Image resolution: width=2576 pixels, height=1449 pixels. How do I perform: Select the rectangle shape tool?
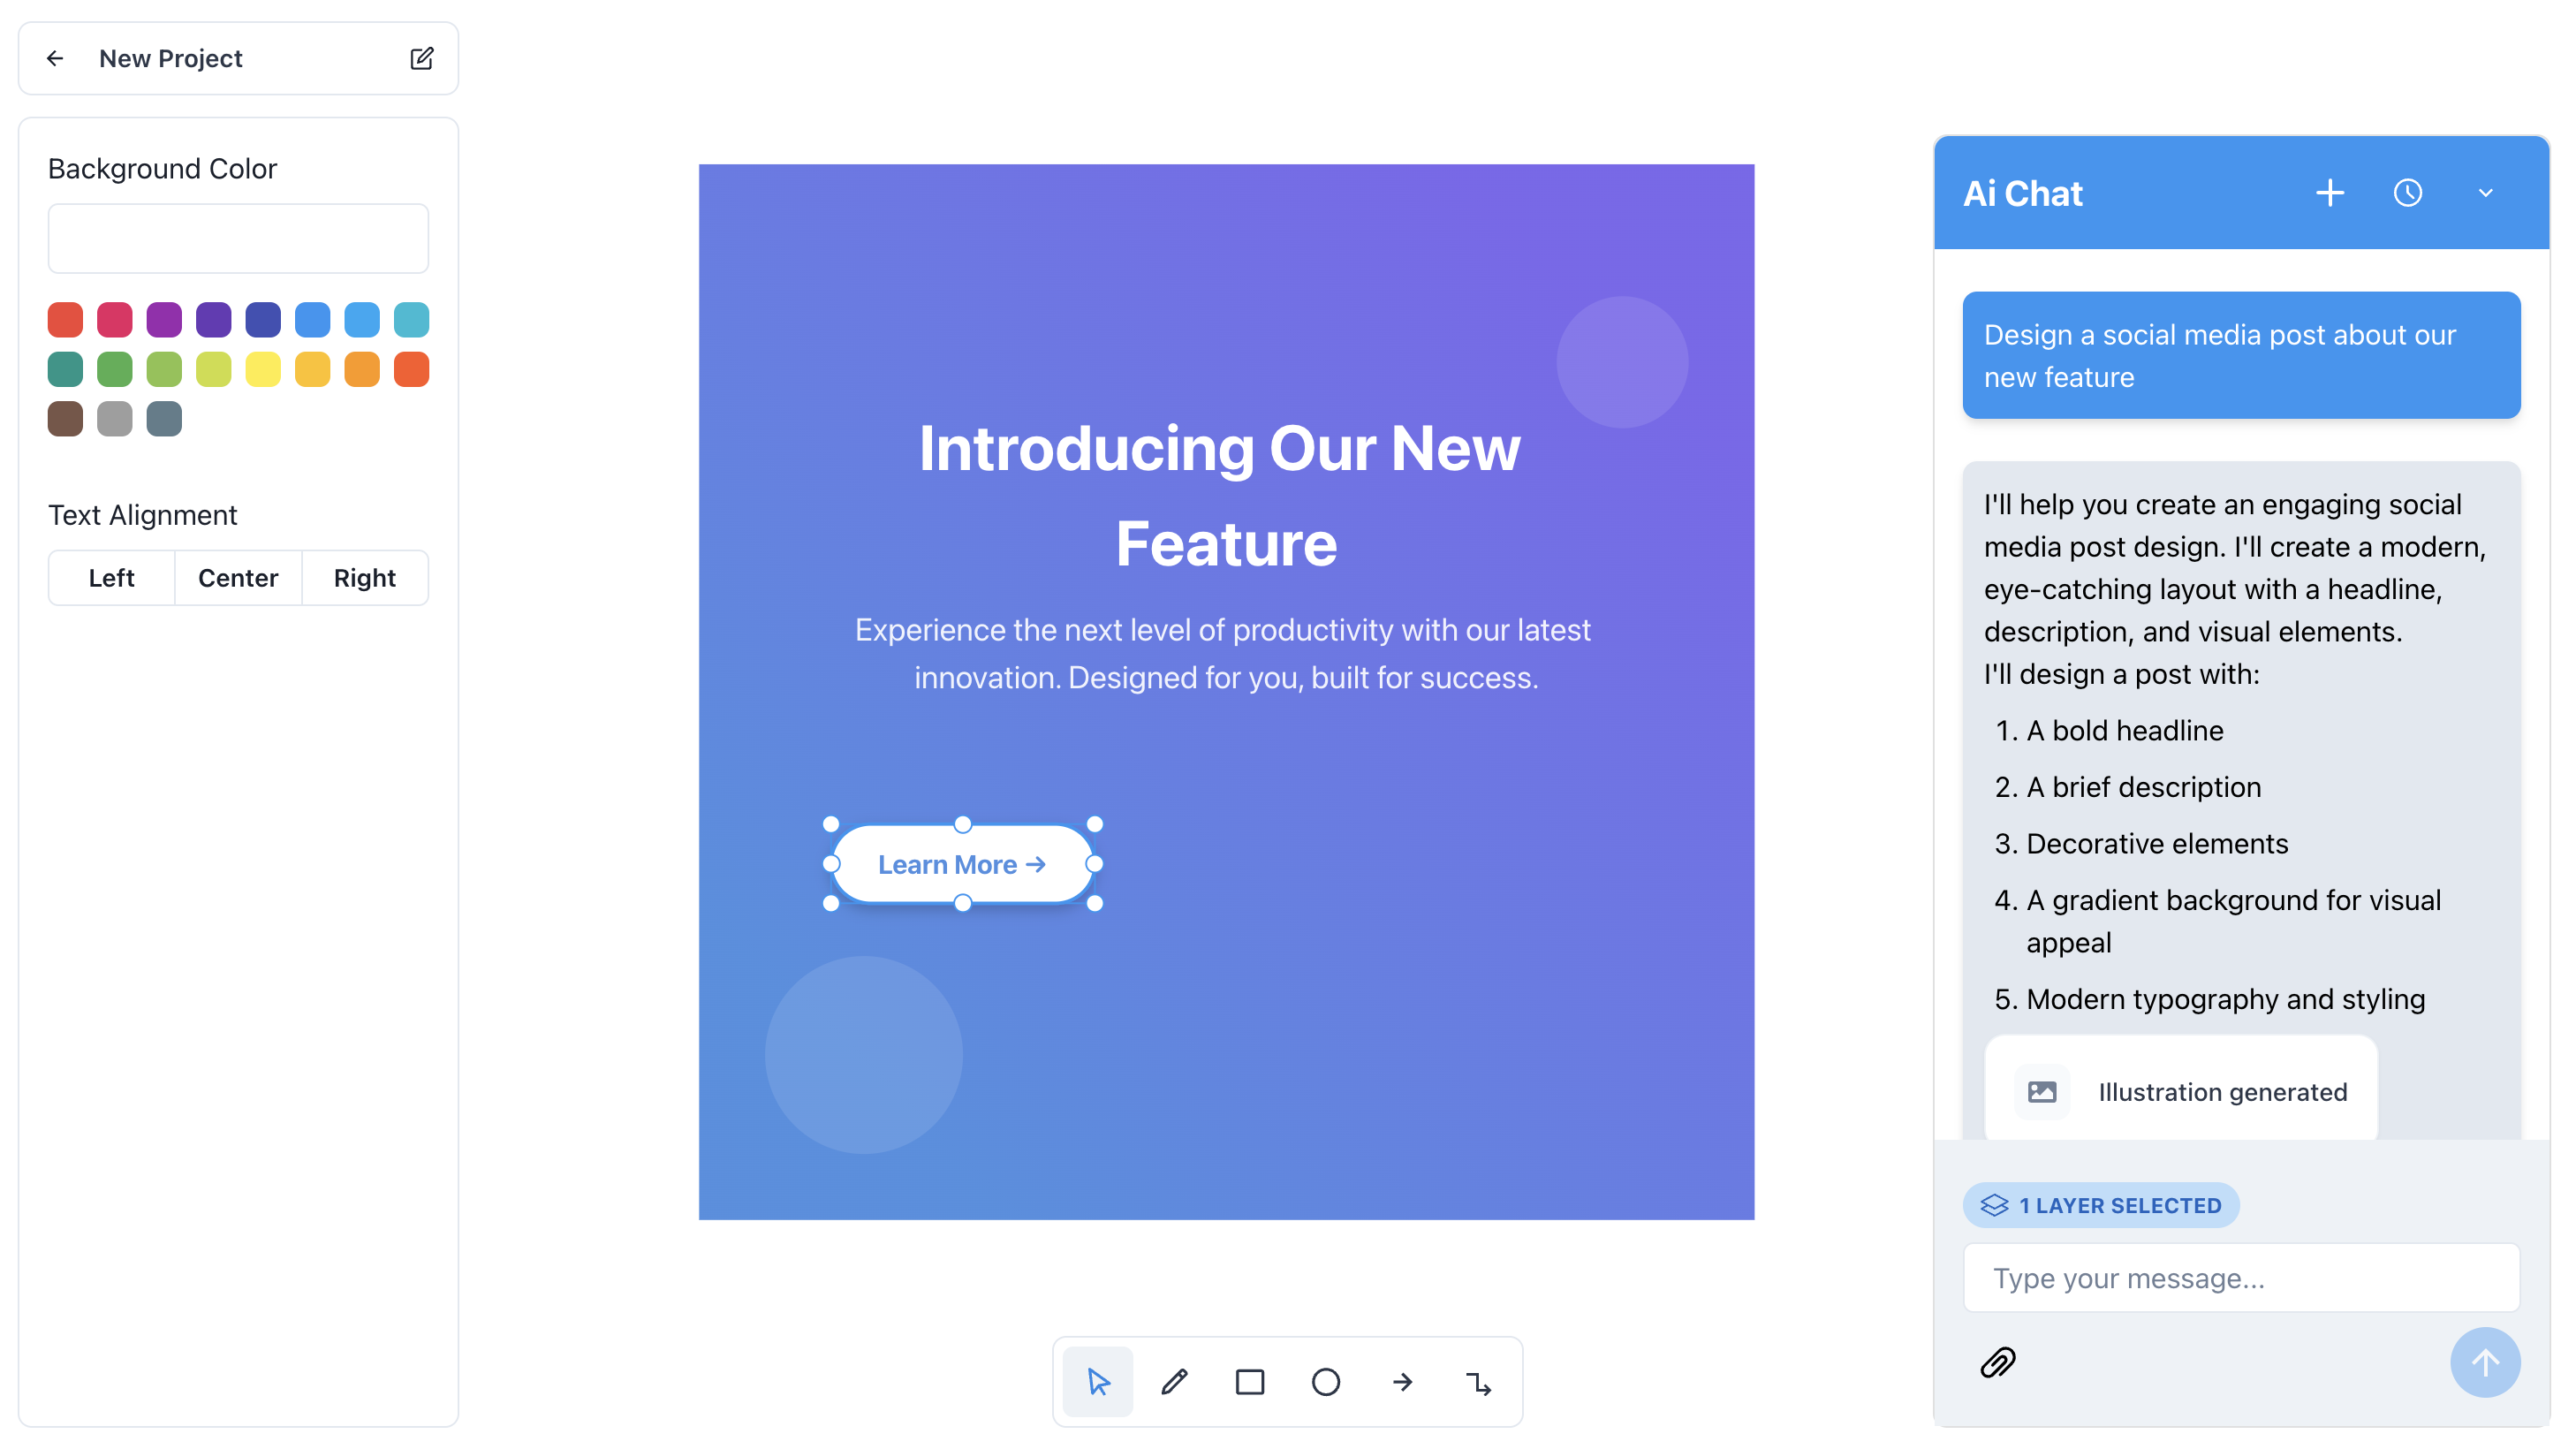[1251, 1384]
